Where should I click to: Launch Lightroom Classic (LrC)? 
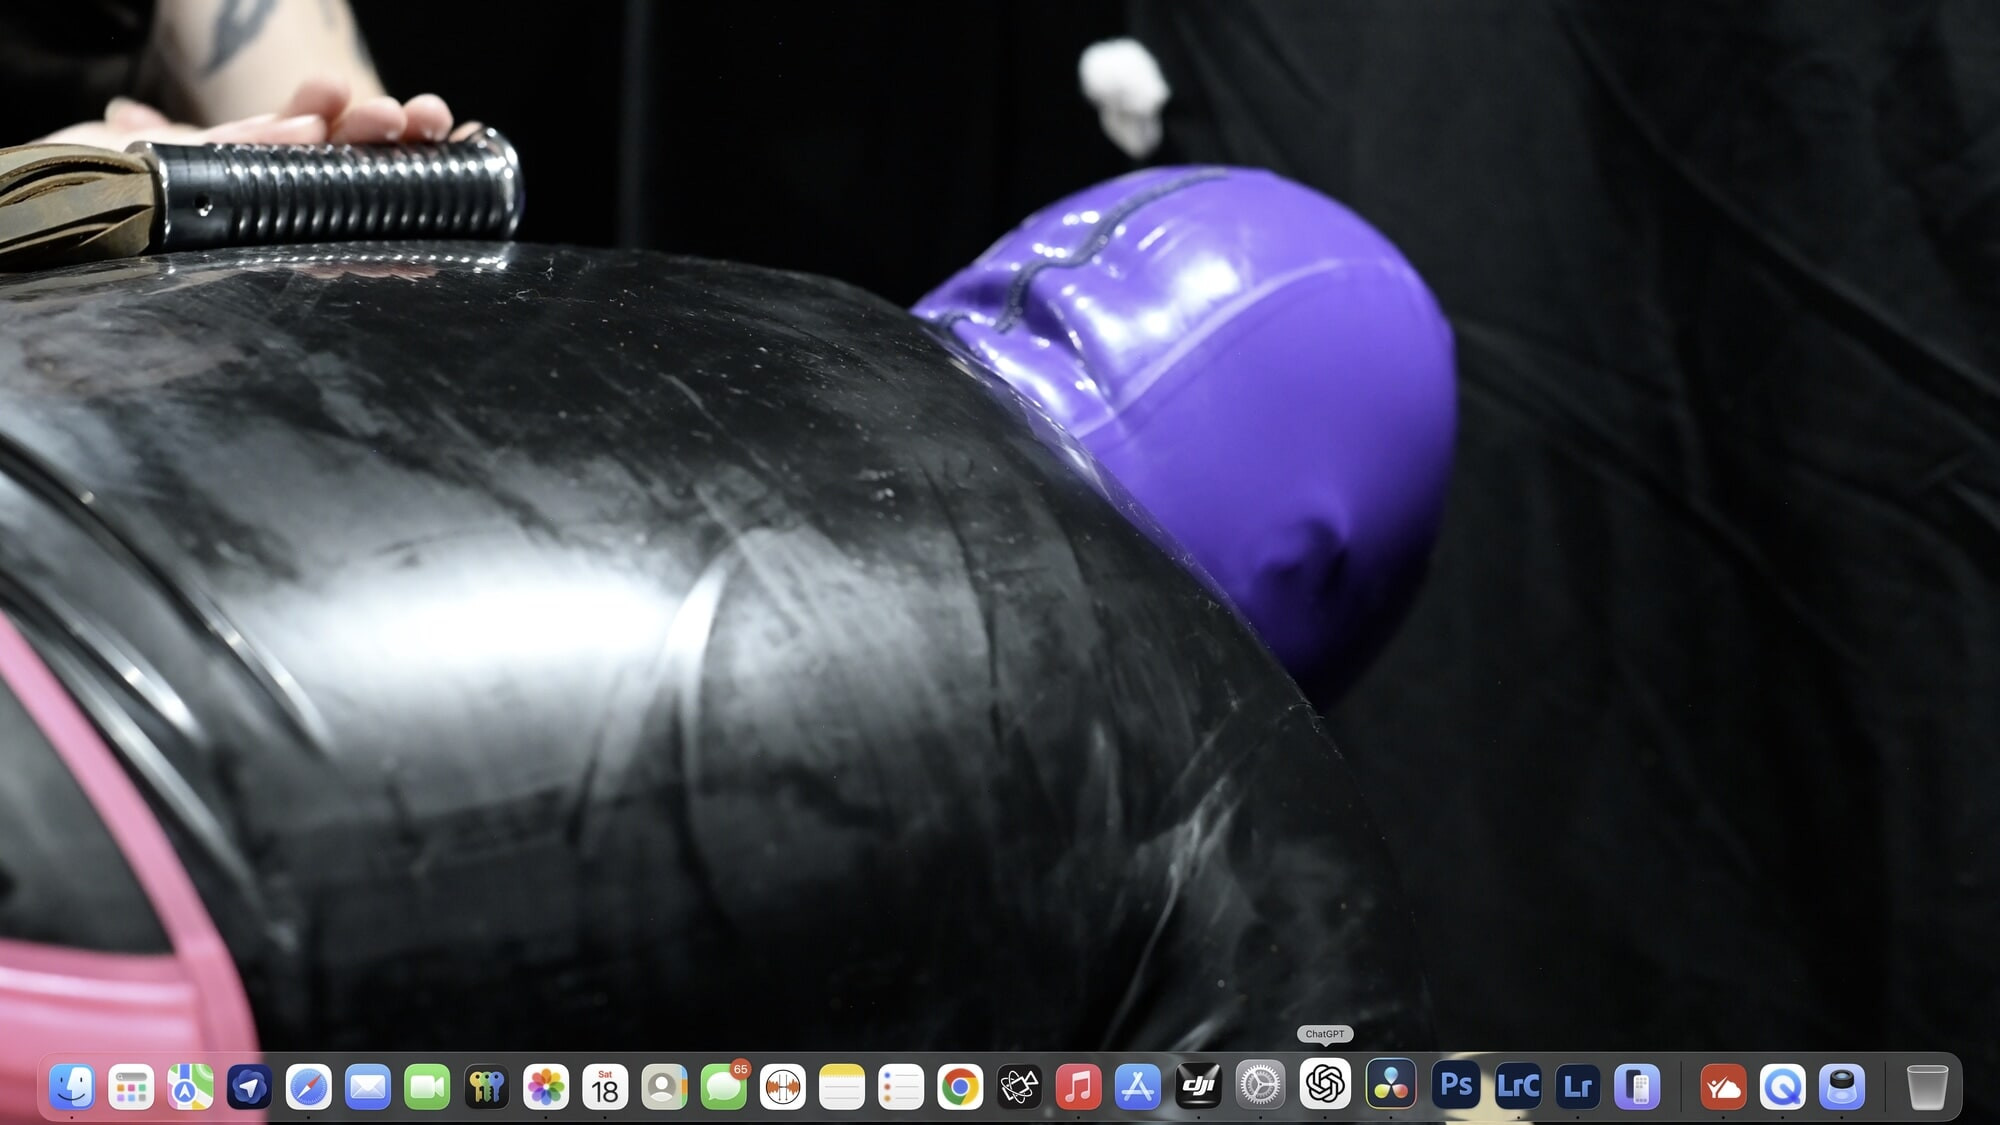[1518, 1087]
